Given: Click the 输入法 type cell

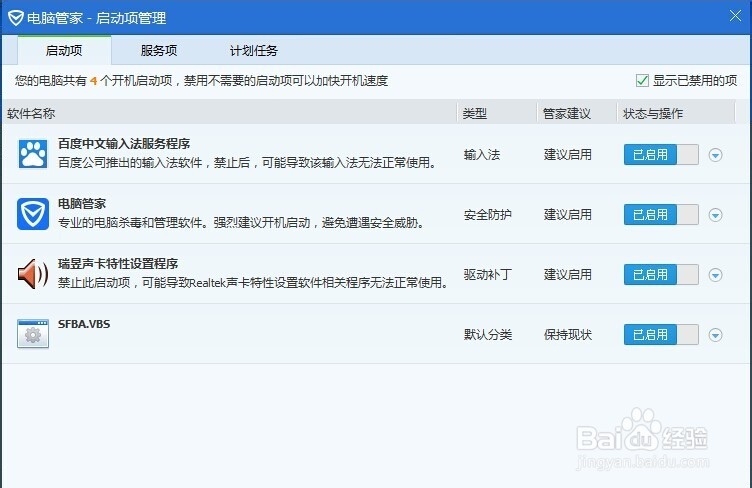Looking at the screenshot, I should pos(482,155).
